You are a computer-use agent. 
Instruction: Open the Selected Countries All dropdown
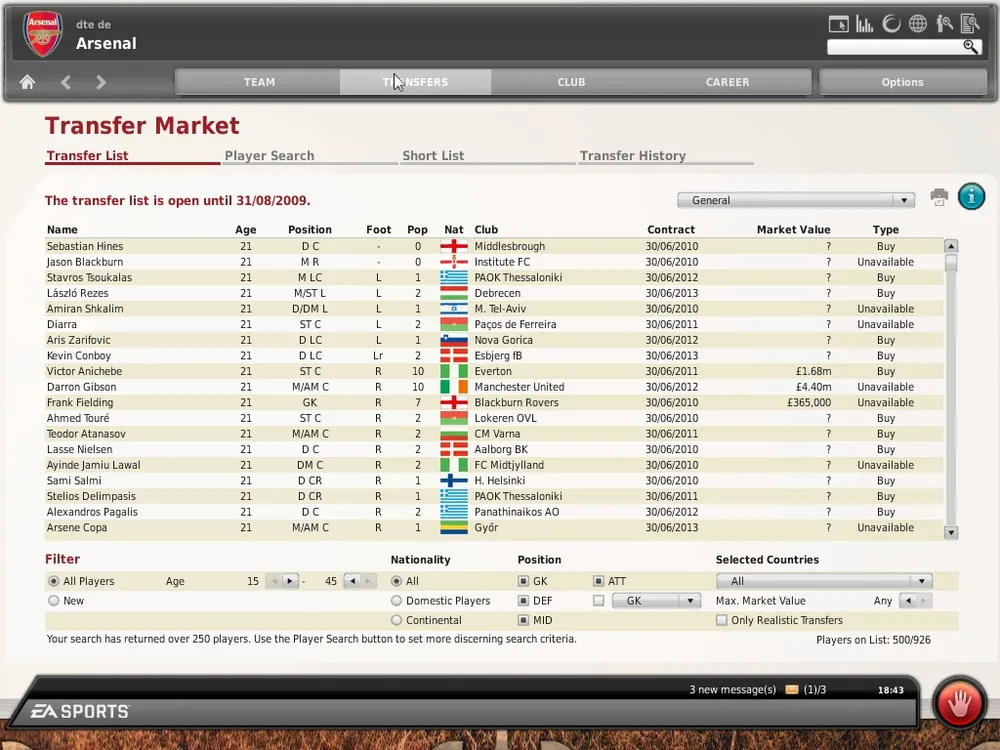(824, 581)
